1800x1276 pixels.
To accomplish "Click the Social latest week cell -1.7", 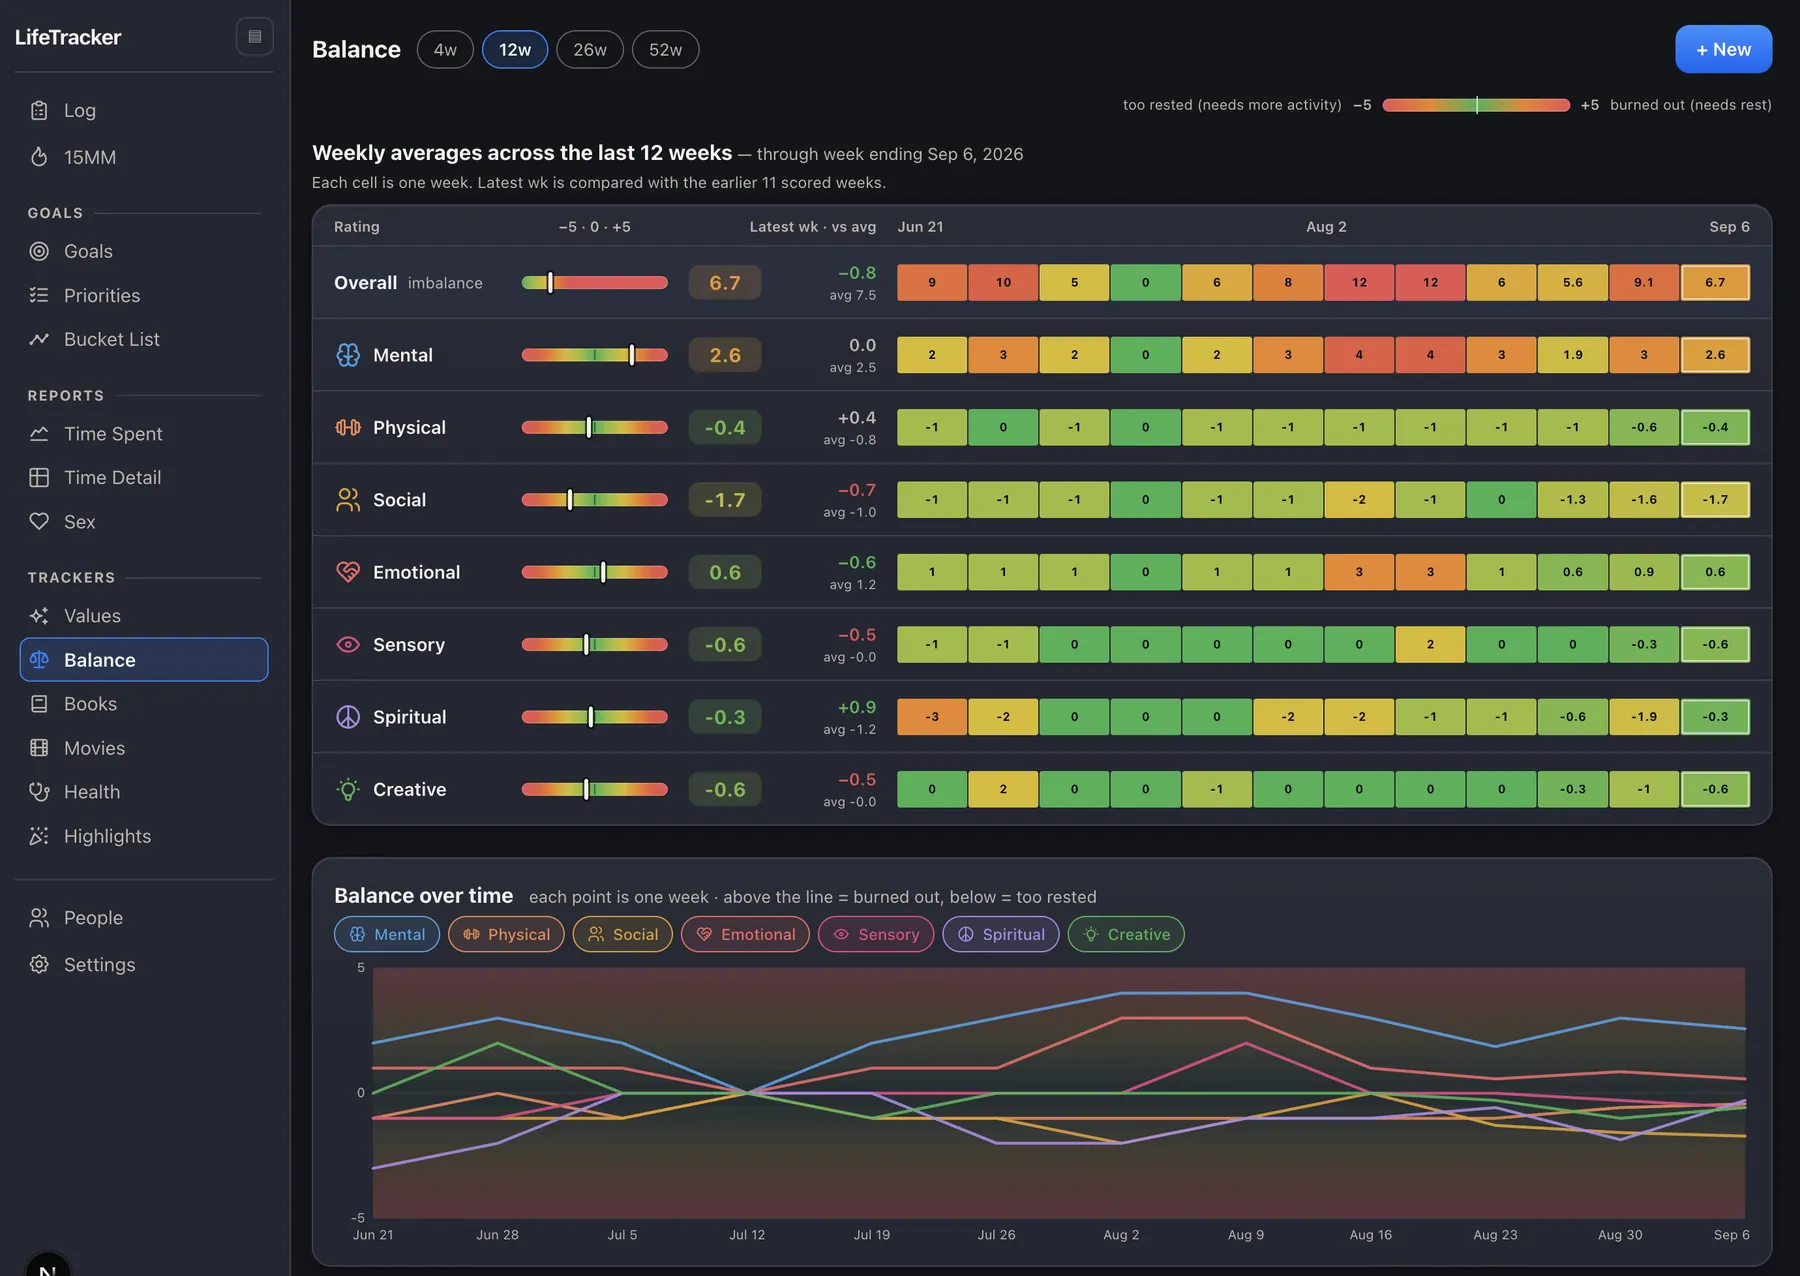I will (1715, 499).
